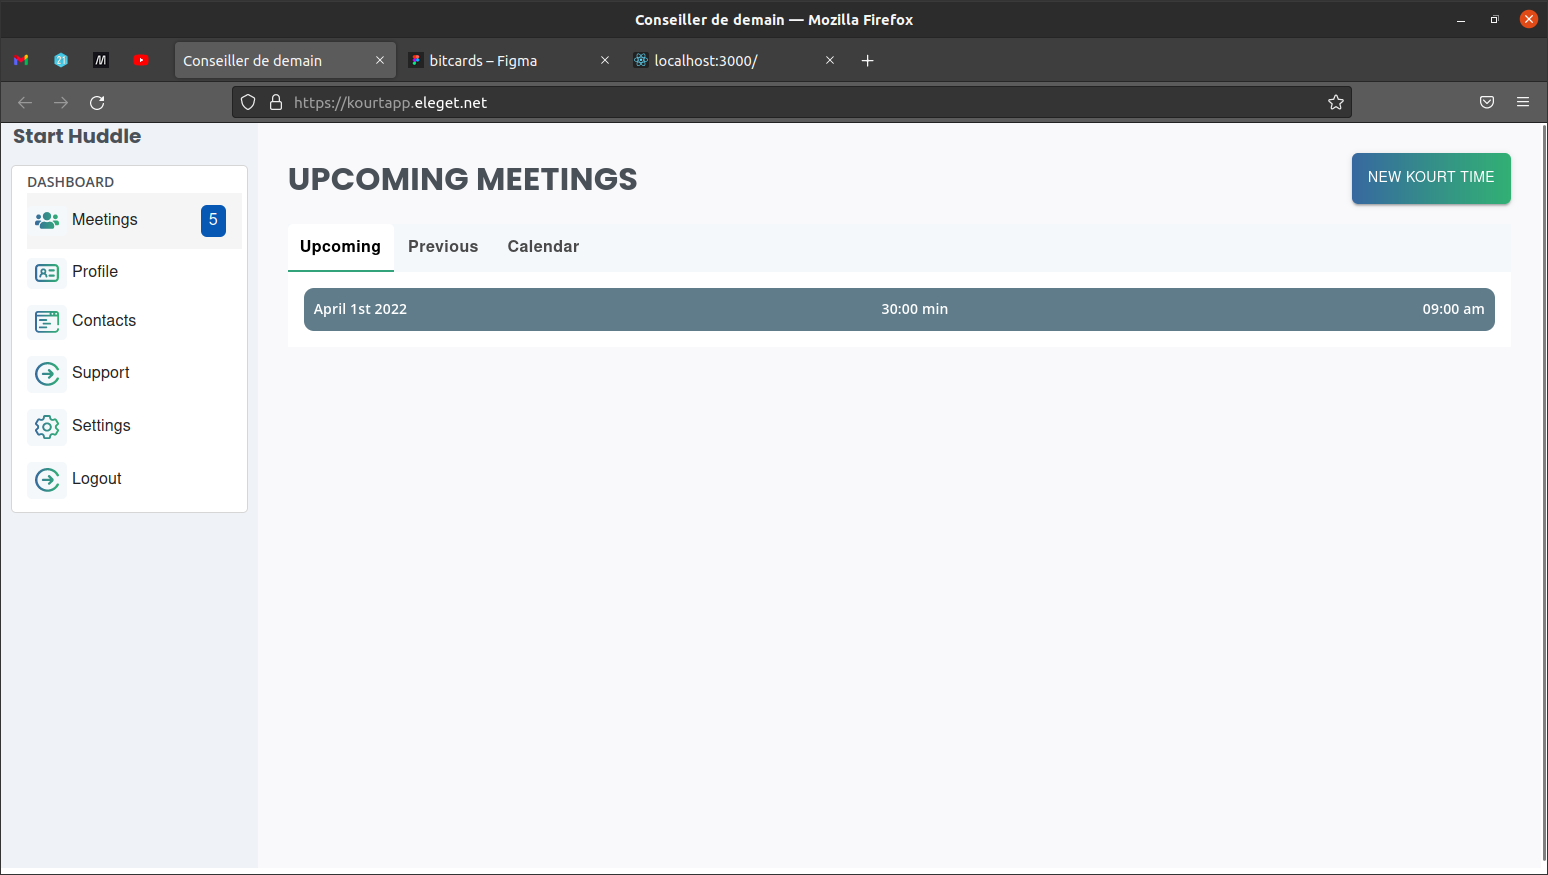Click the Settings gear icon
This screenshot has height=875, width=1548.
pos(47,426)
